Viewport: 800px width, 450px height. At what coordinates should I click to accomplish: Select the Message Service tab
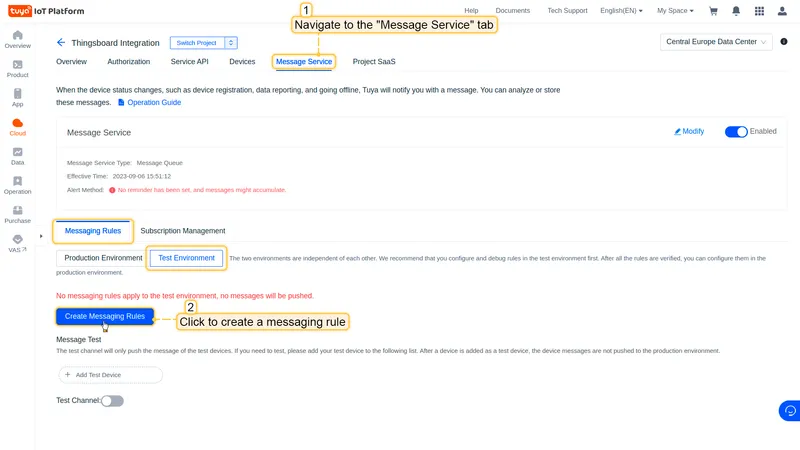point(304,62)
